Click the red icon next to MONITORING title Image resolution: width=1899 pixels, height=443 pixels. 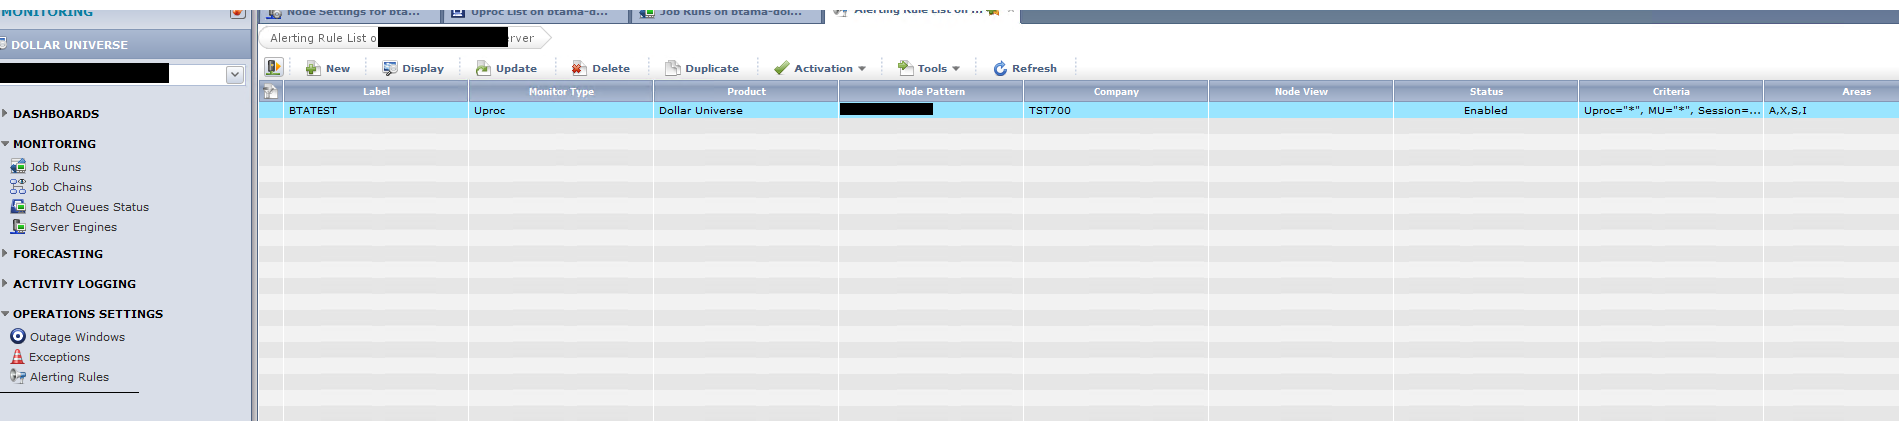(237, 13)
